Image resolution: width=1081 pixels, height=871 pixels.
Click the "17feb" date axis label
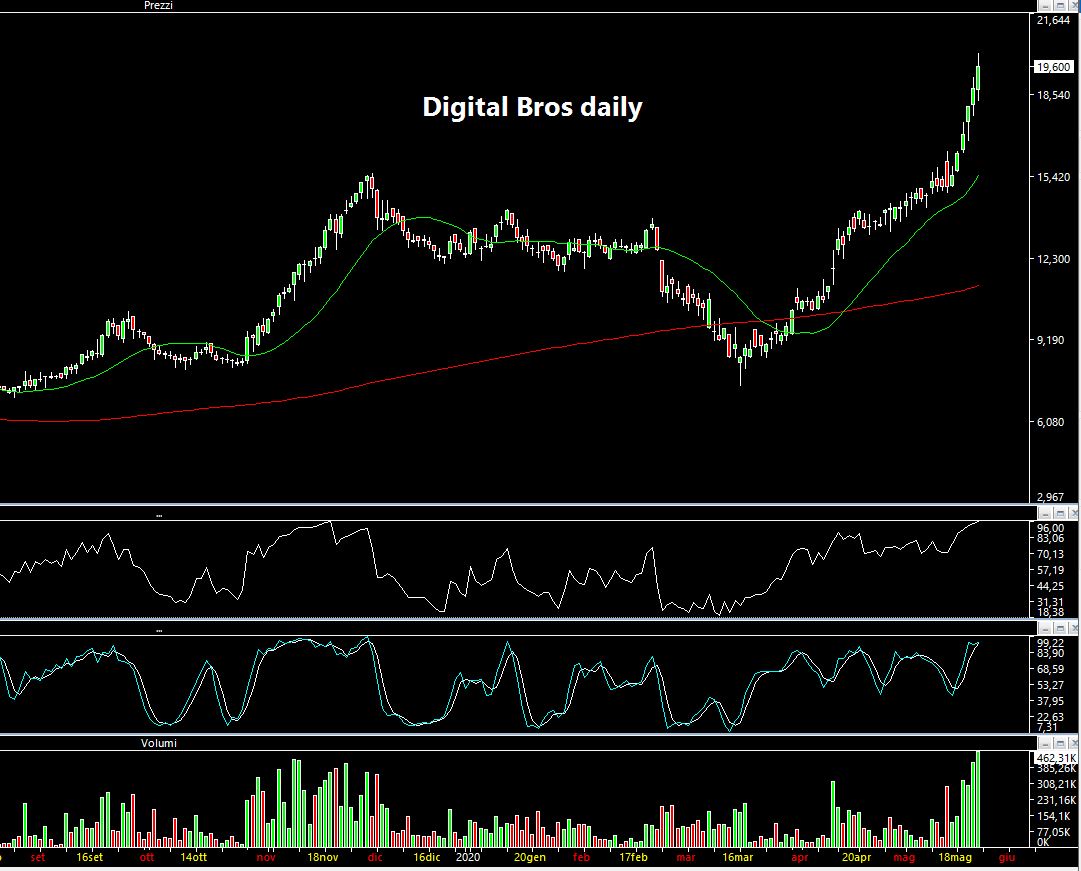tap(634, 857)
